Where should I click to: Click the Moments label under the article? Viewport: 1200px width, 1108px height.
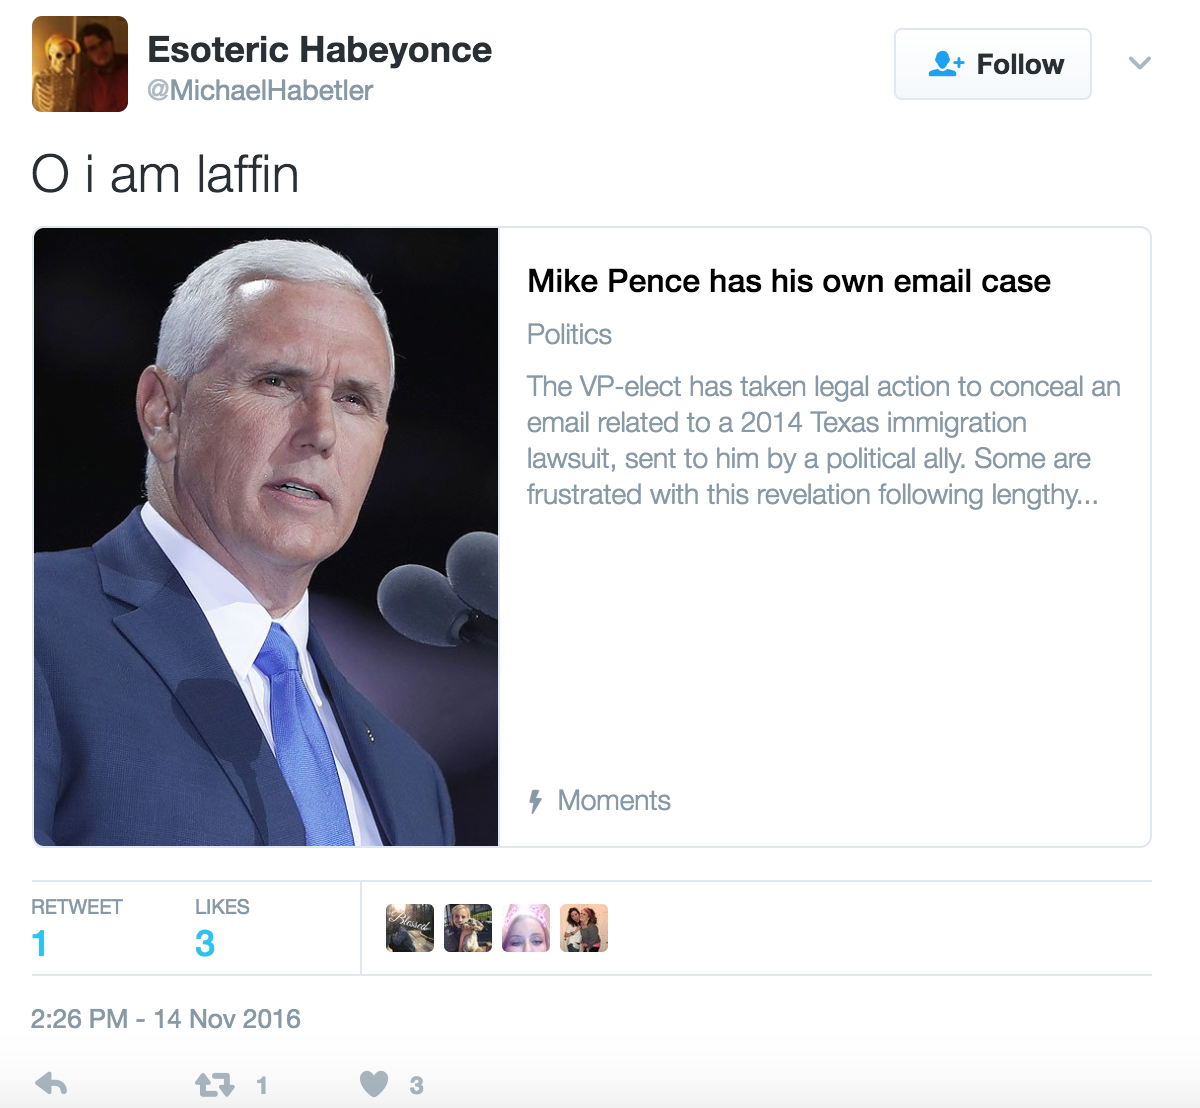(x=615, y=800)
